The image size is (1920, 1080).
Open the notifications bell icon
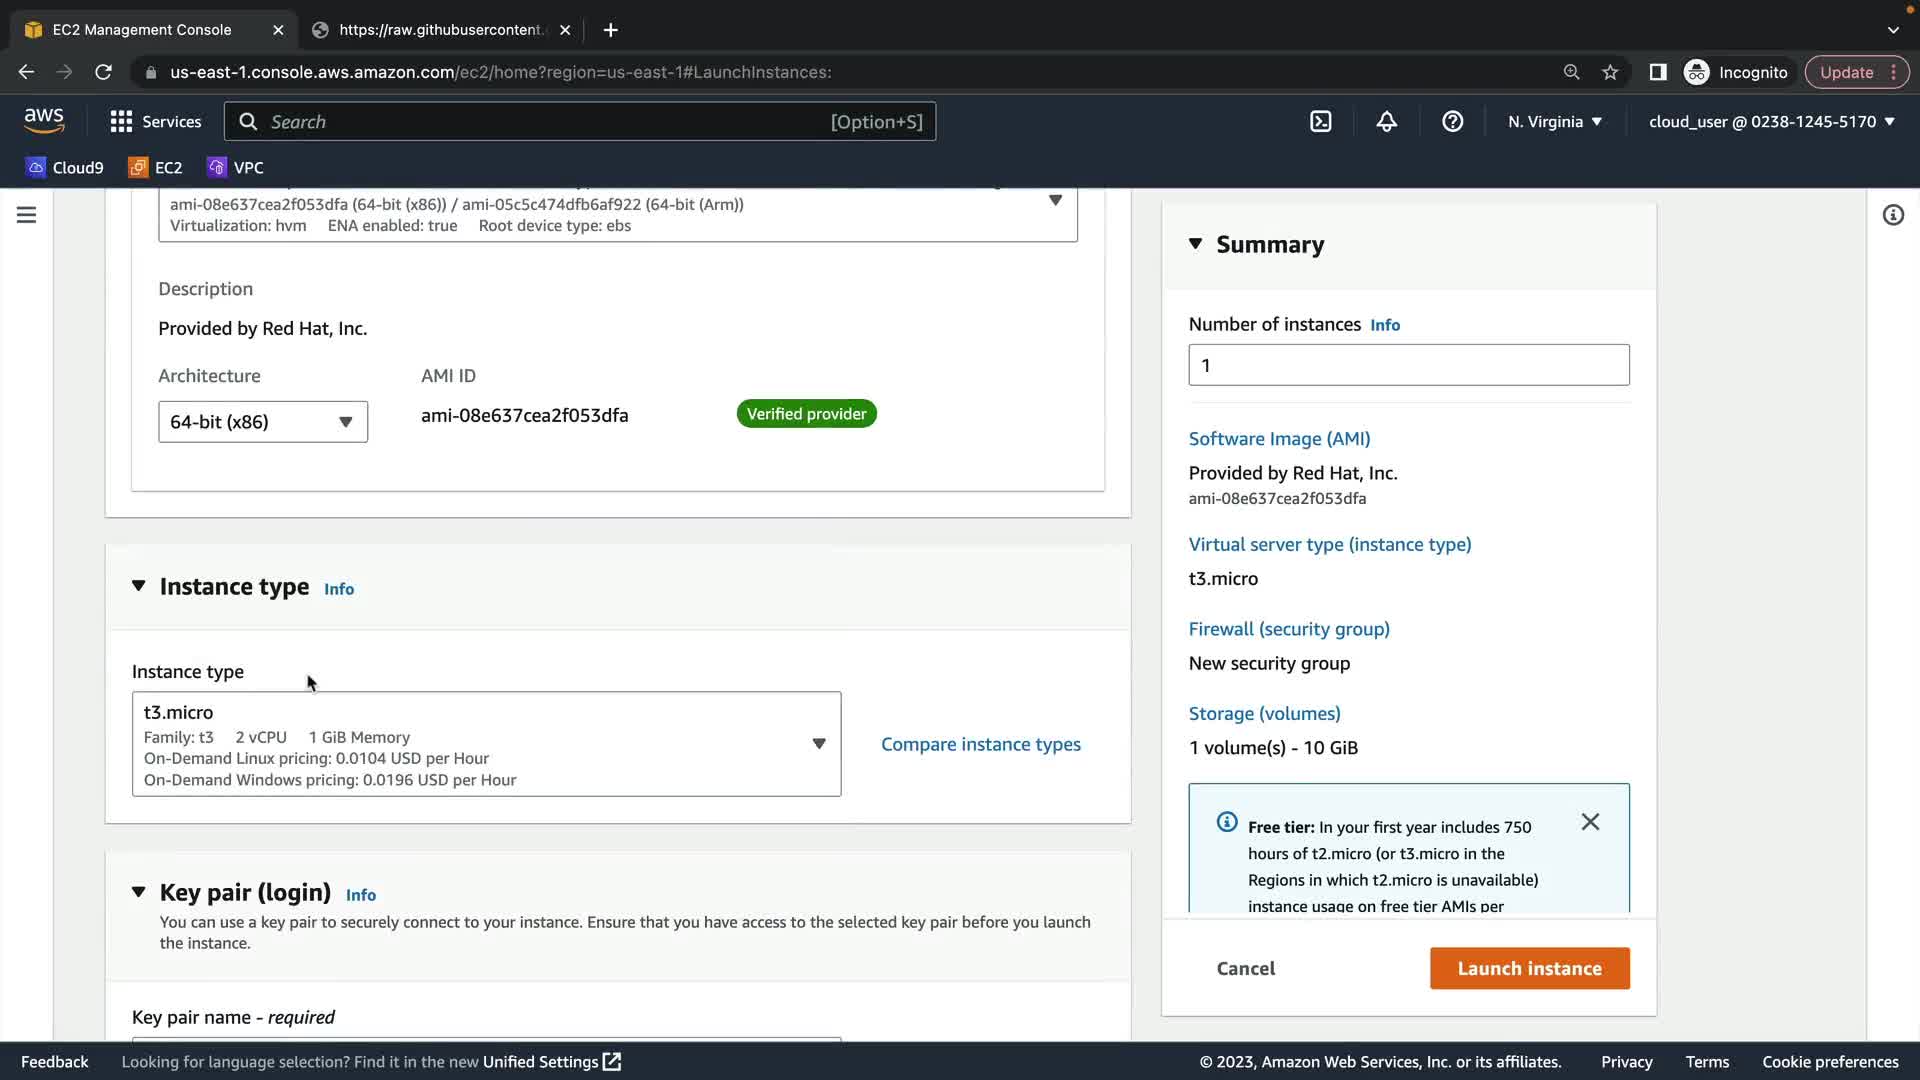(x=1386, y=122)
